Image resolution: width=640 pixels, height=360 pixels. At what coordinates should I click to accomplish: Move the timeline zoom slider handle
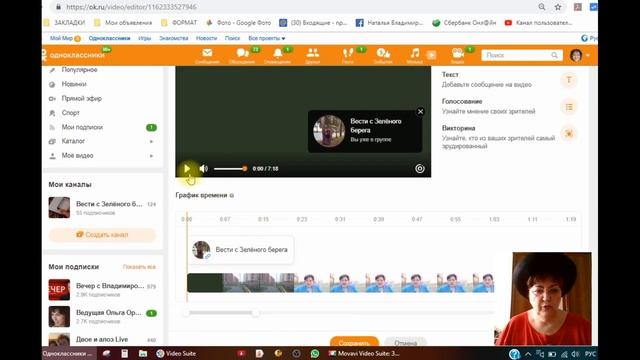256,313
